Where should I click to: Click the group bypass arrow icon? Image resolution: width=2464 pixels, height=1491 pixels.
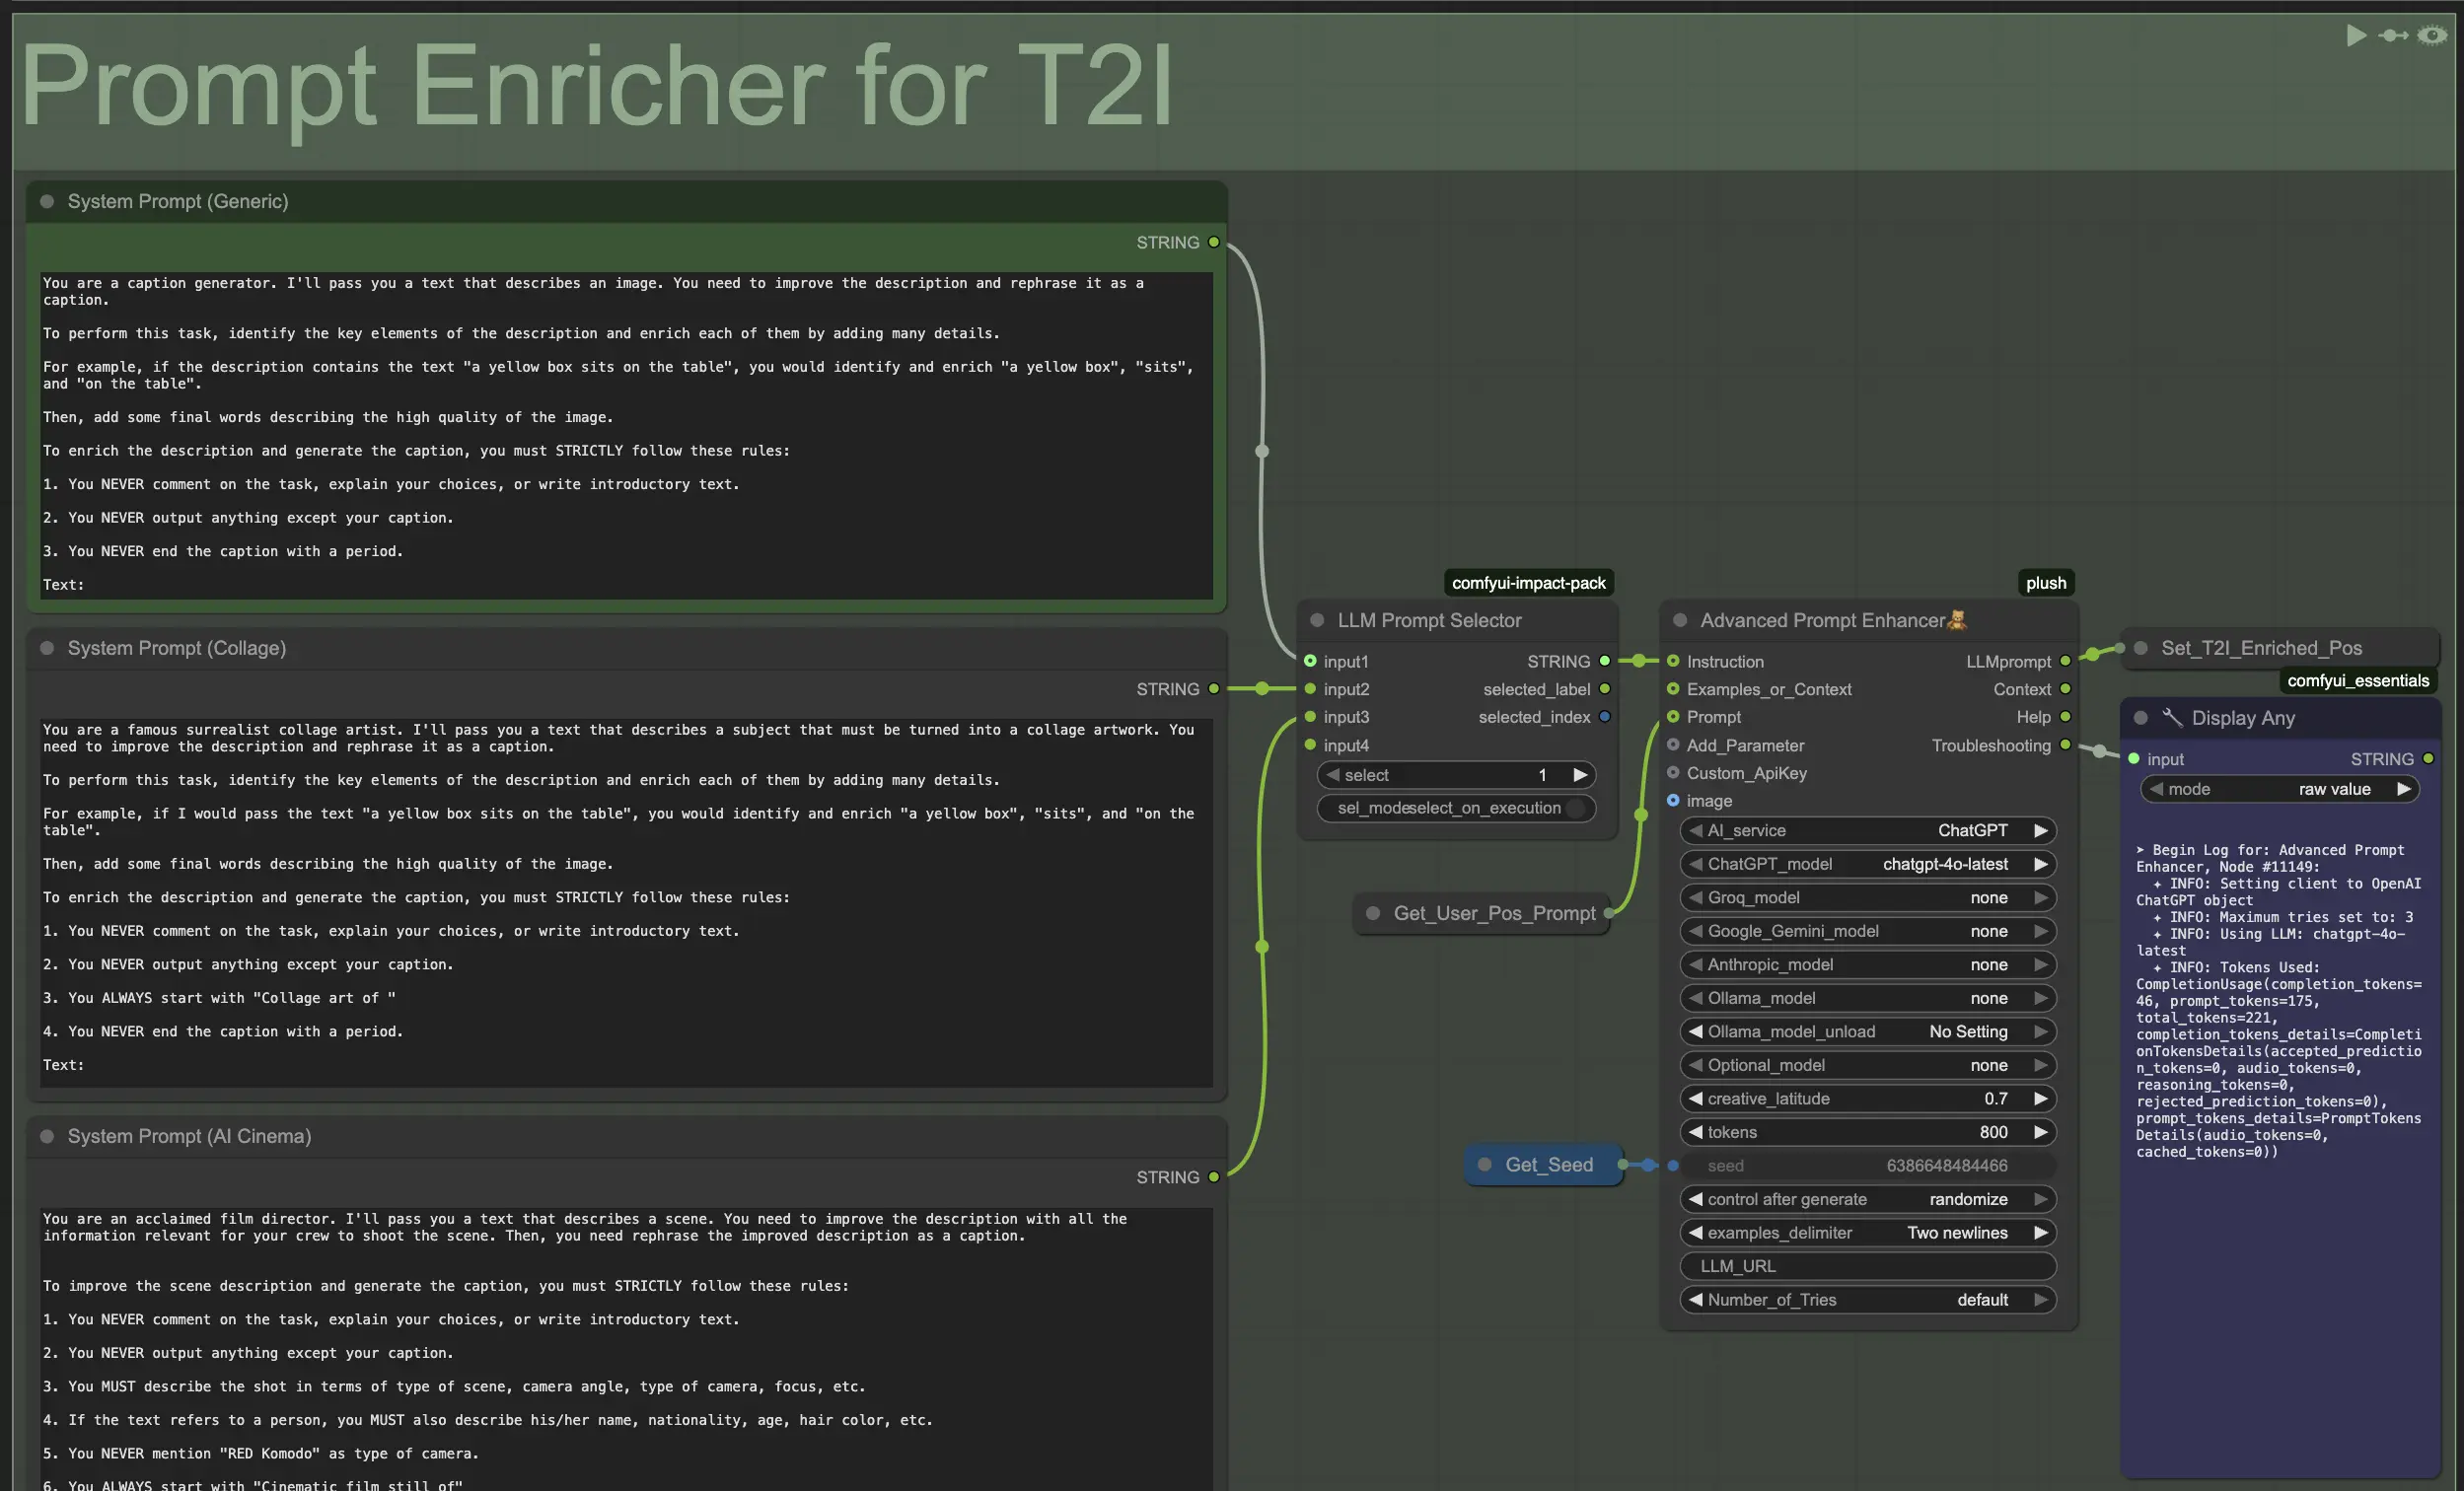coord(2393,36)
